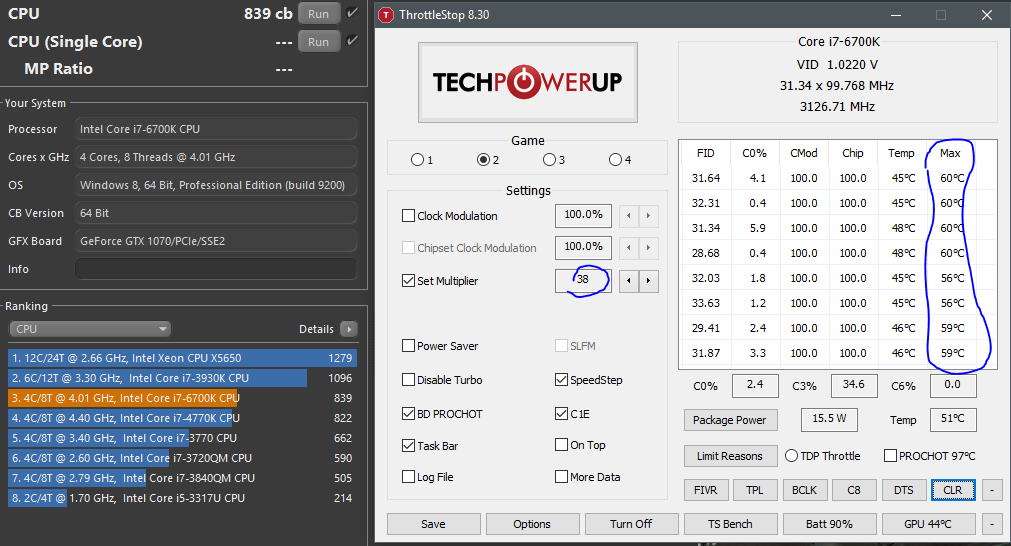The image size is (1011, 546).
Task: Click the Info field in Your System
Action: pos(216,269)
